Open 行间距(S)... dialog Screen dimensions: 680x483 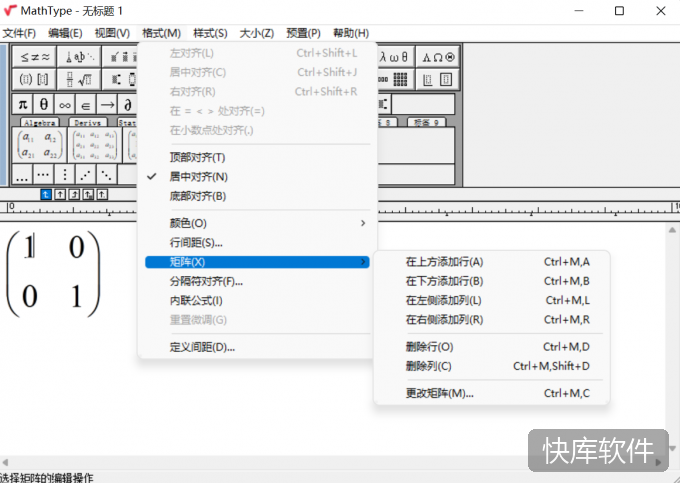pos(257,243)
